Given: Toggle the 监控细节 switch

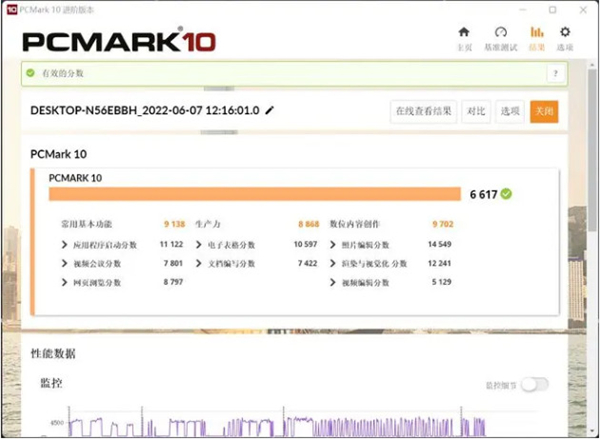Looking at the screenshot, I should (534, 384).
